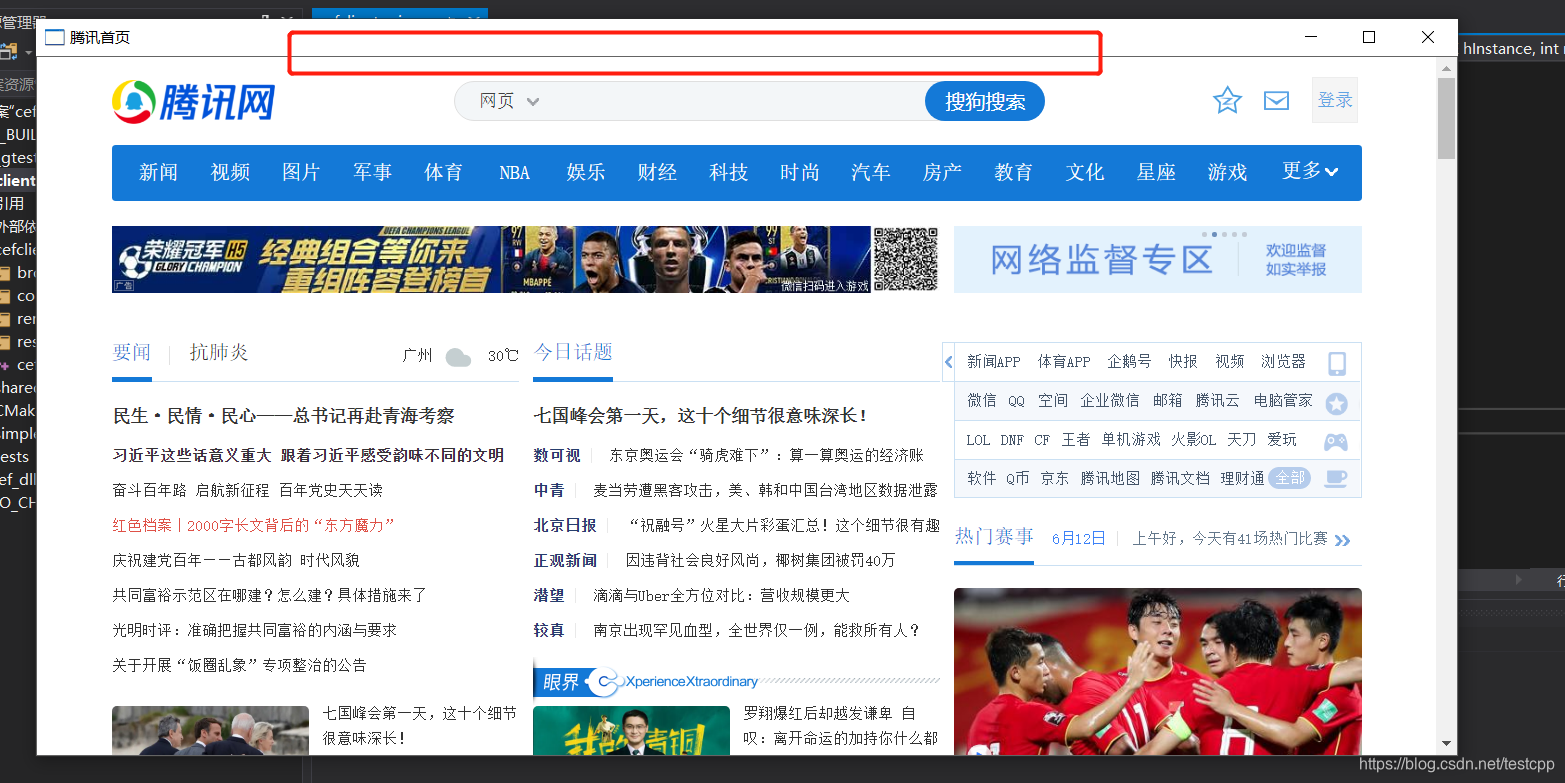Click the scrollbar up arrow
The image size is (1565, 783).
[x=1446, y=67]
